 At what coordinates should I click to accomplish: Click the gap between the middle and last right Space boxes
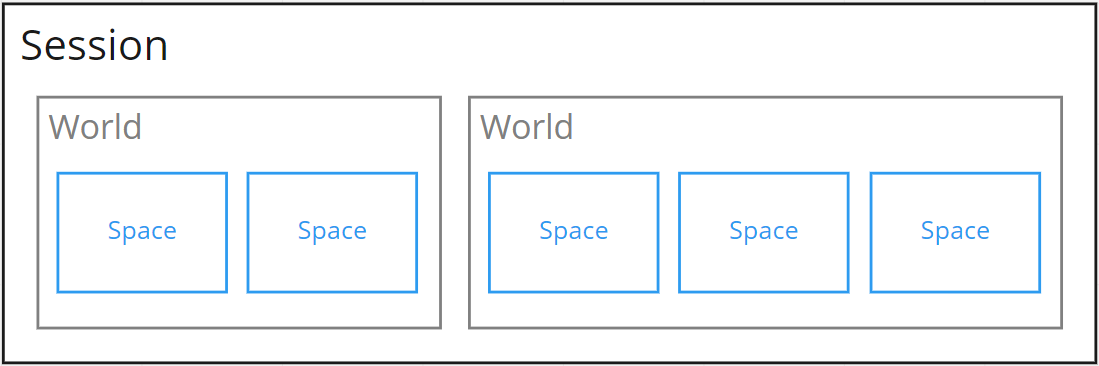click(859, 232)
